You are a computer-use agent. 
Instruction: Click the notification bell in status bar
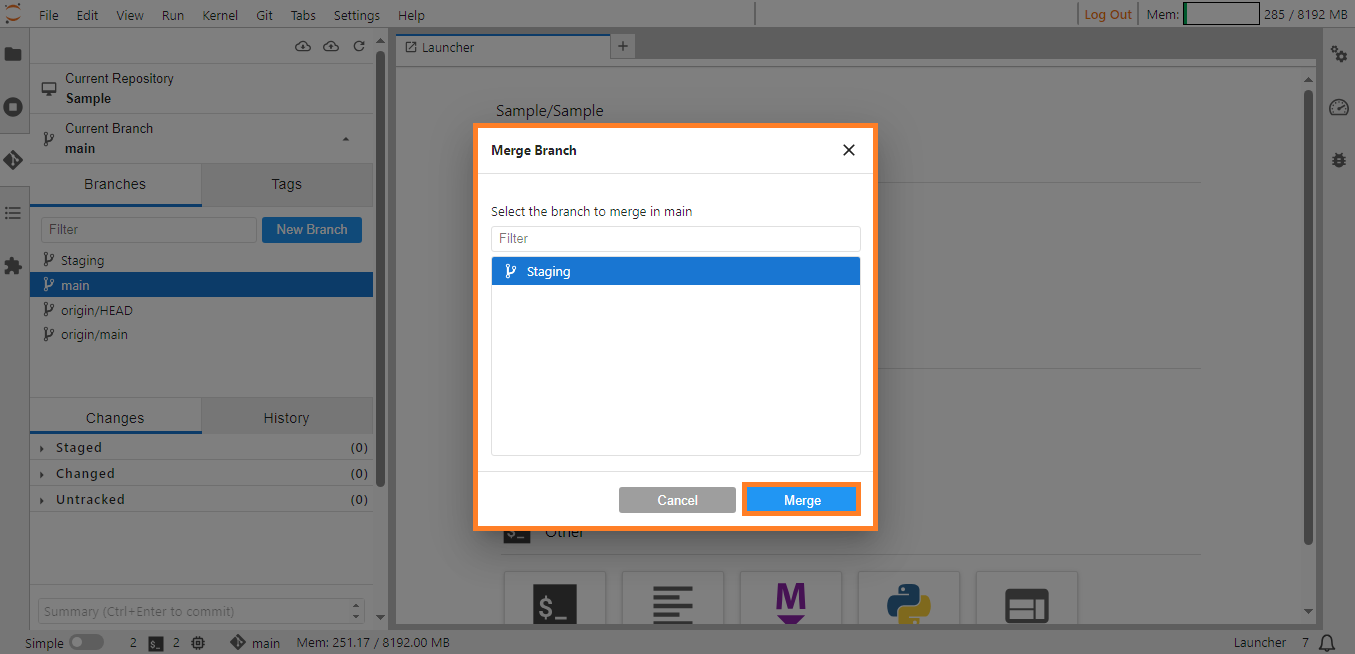(x=1327, y=643)
